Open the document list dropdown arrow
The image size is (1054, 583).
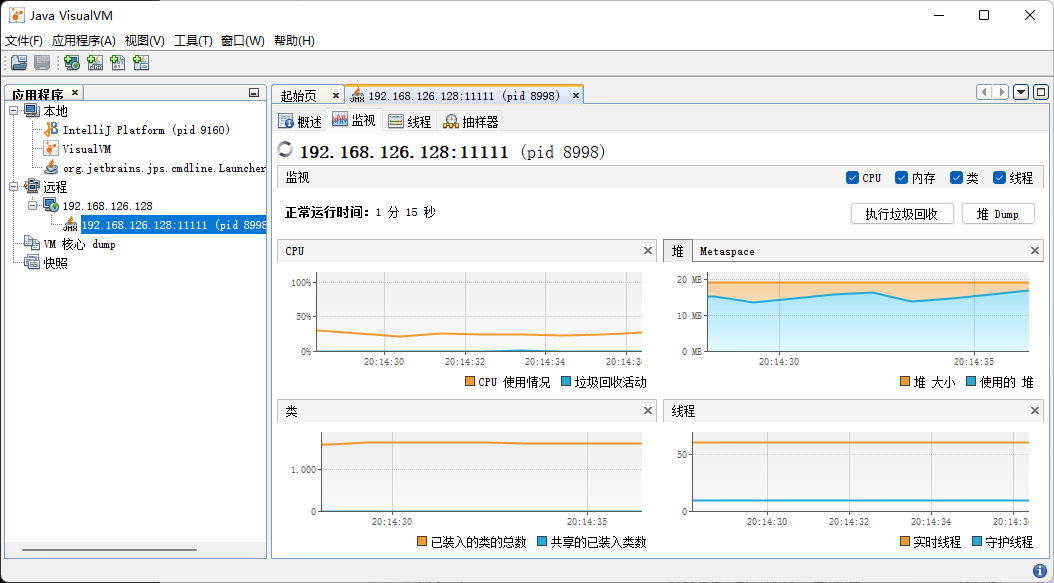pos(1021,92)
